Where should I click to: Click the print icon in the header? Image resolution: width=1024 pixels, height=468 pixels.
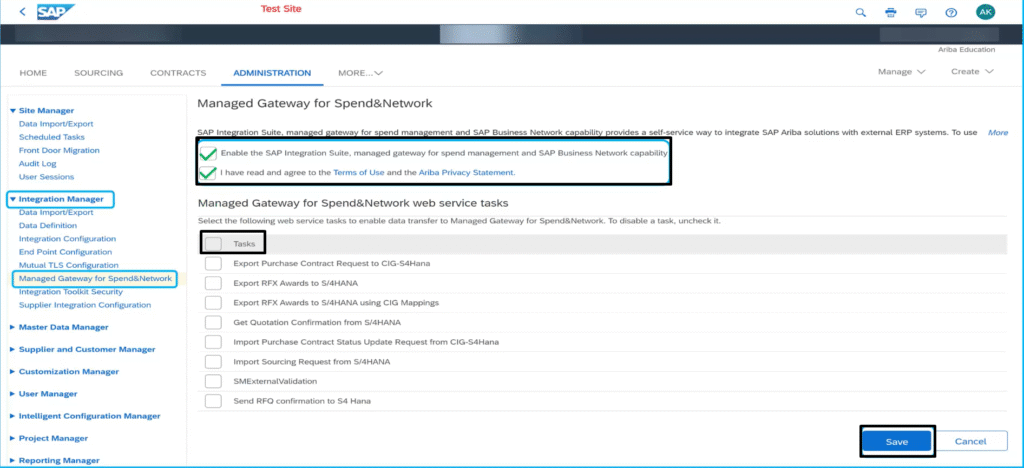click(x=890, y=12)
